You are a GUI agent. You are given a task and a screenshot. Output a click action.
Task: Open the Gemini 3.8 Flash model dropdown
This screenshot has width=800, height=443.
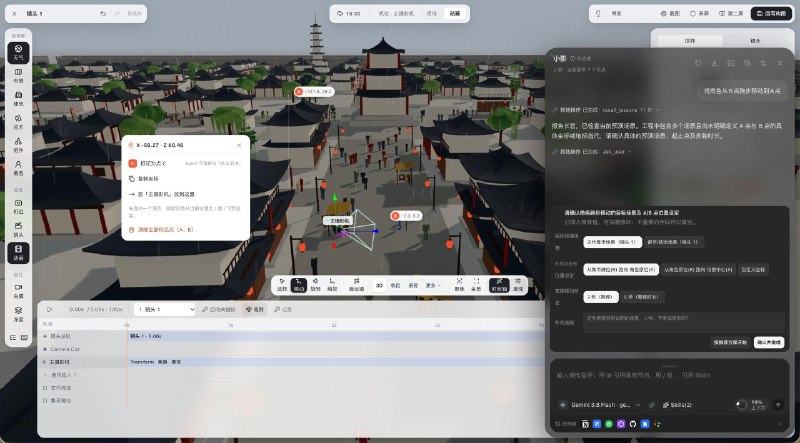pyautogui.click(x=600, y=405)
